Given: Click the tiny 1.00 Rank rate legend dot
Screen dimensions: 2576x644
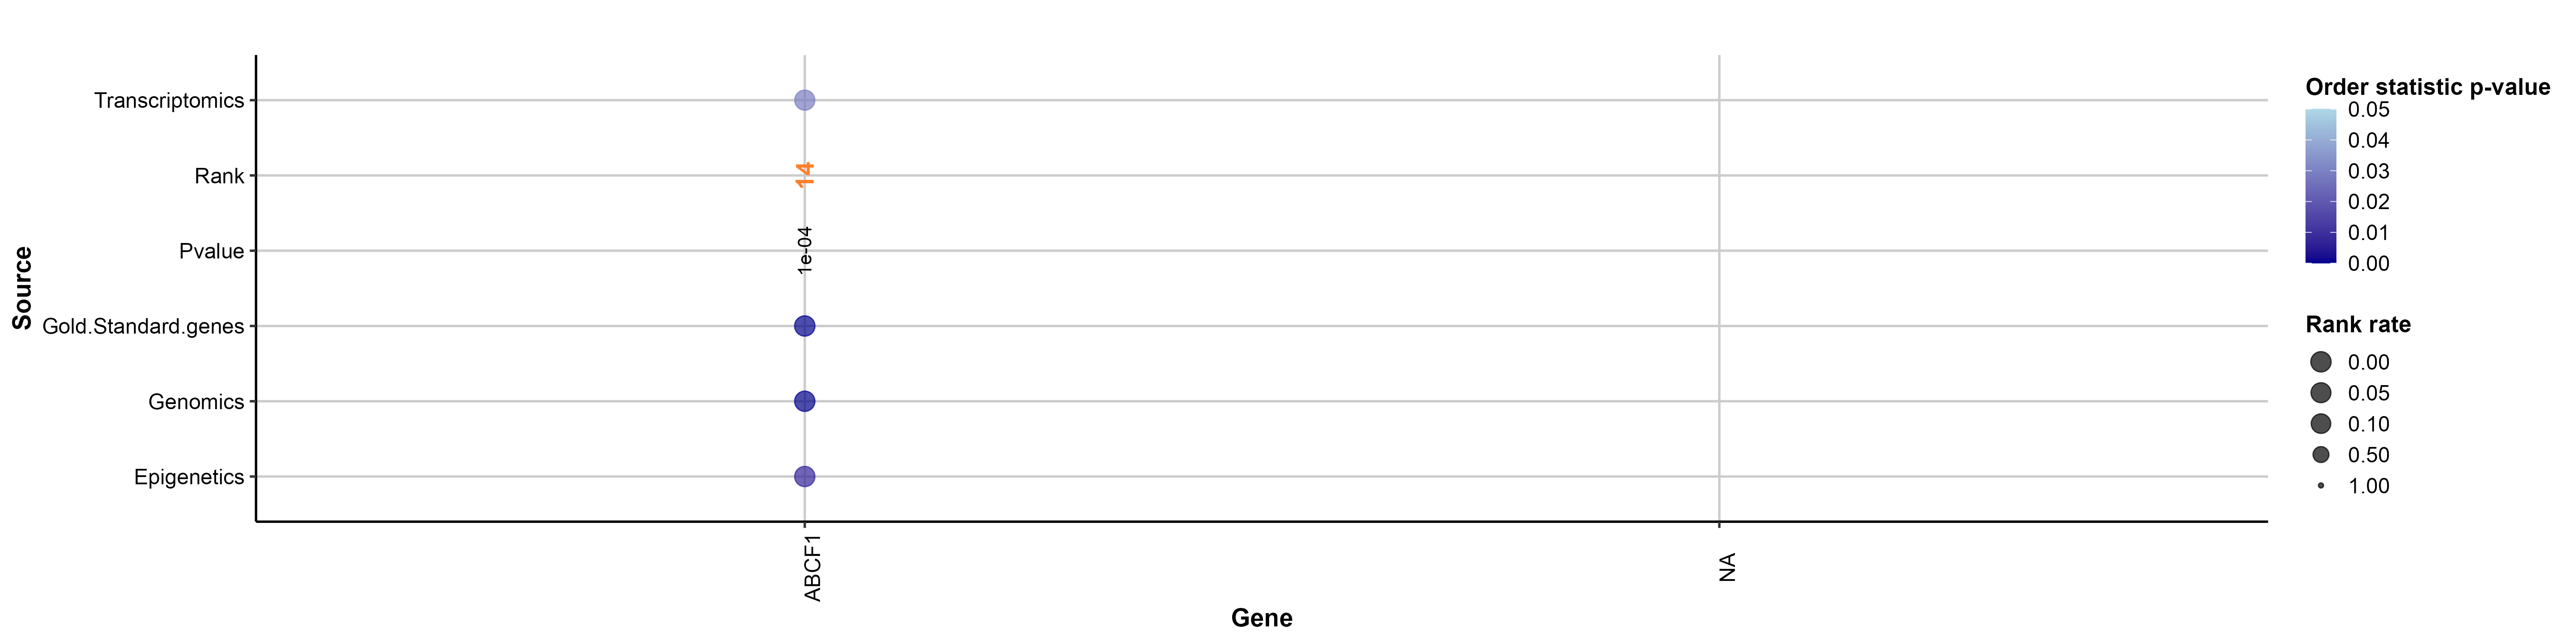Looking at the screenshot, I should click(x=2321, y=486).
